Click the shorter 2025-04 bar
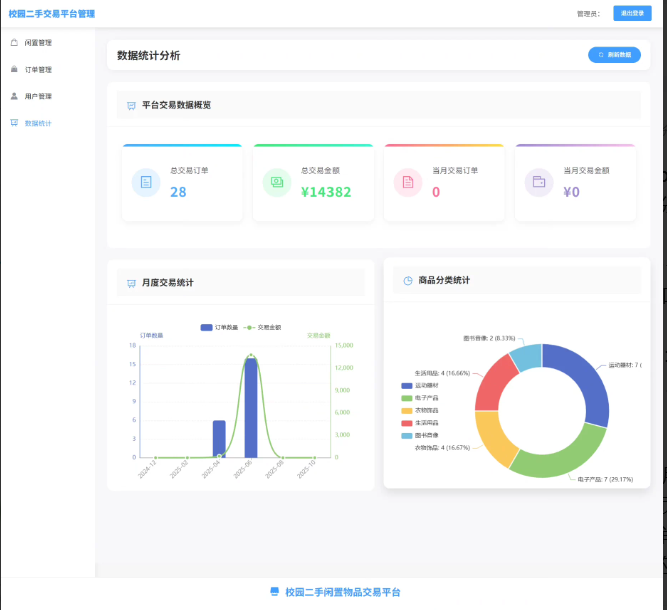Viewport: 667px width, 610px height. pyautogui.click(x=219, y=439)
